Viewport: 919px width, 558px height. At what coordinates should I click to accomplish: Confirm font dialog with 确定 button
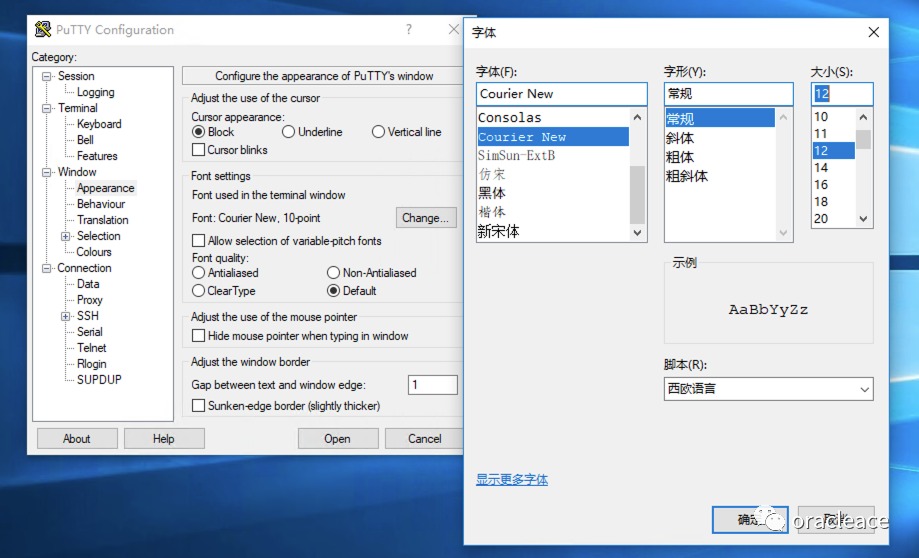pos(750,519)
